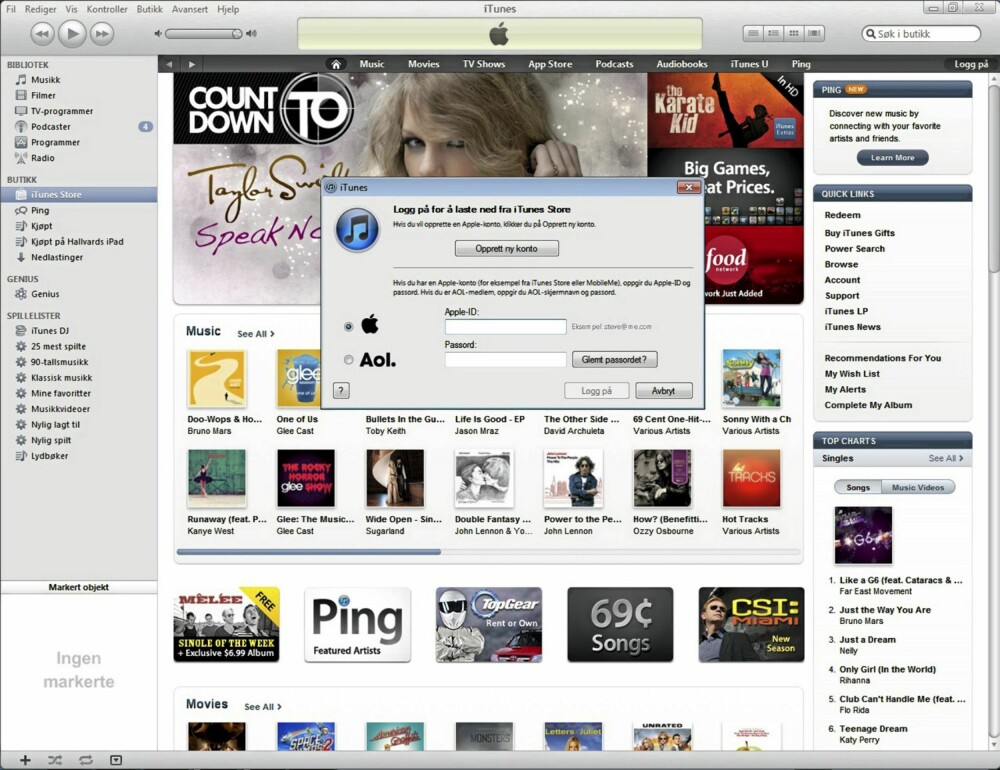Open the Audiobooks store tab
Viewport: 1000px width, 770px height.
click(682, 64)
